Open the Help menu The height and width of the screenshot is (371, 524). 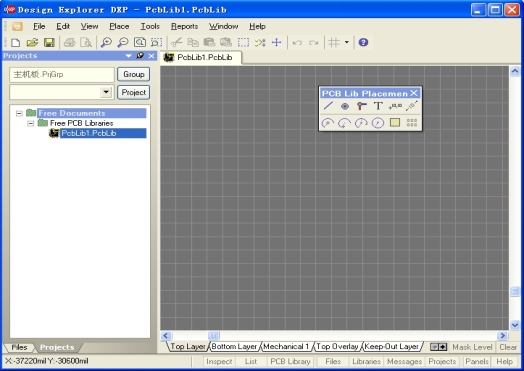coord(257,26)
